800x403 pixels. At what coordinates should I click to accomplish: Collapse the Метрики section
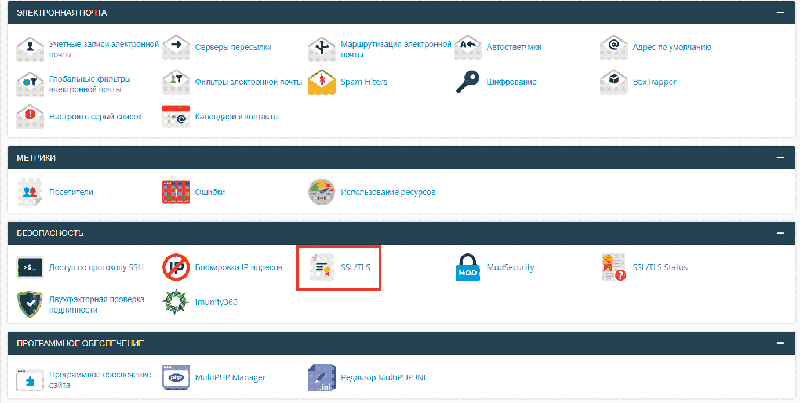[780, 158]
